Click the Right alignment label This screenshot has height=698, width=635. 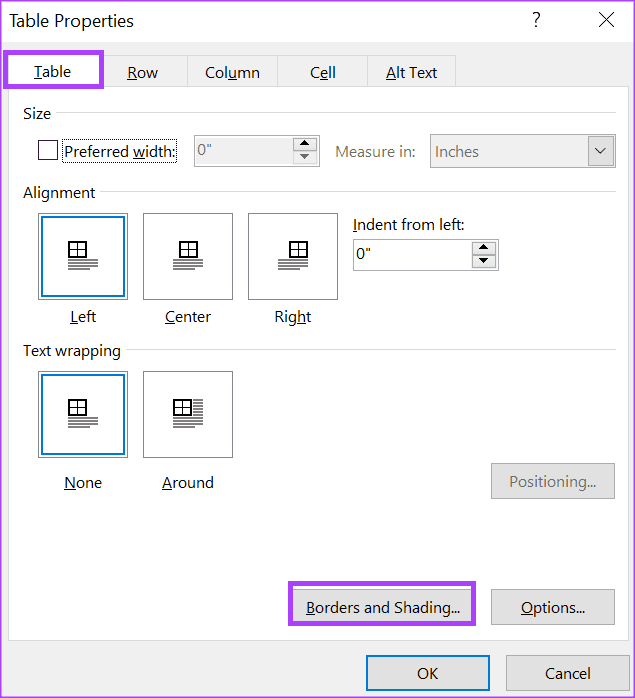(x=293, y=317)
